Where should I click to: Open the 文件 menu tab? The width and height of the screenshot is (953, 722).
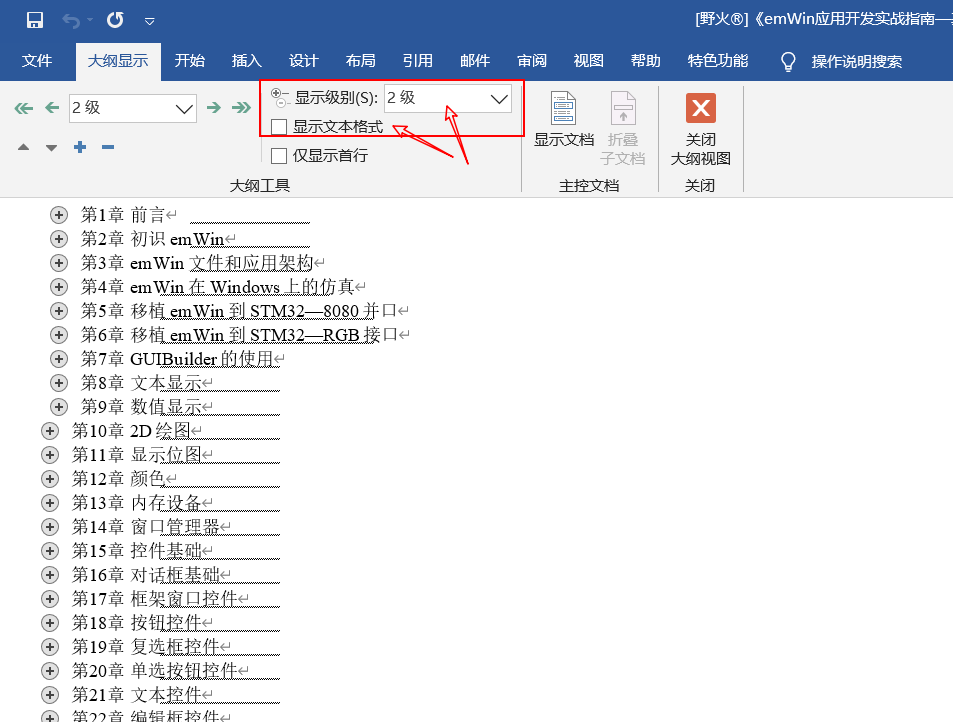coord(37,61)
